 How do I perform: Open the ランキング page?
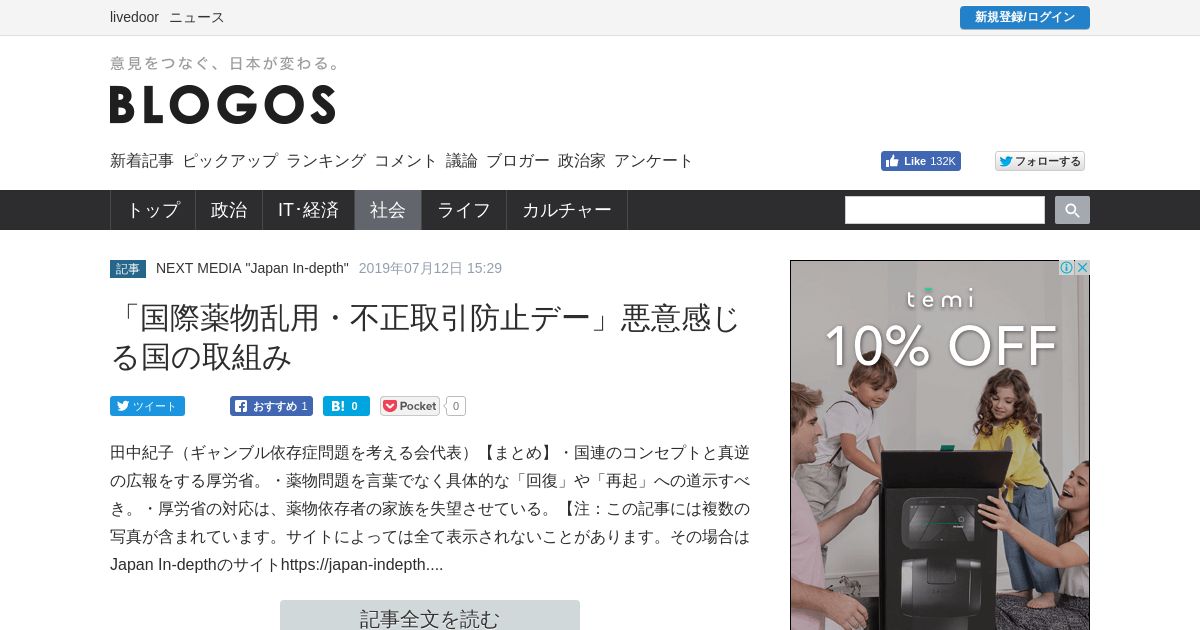pos(326,160)
